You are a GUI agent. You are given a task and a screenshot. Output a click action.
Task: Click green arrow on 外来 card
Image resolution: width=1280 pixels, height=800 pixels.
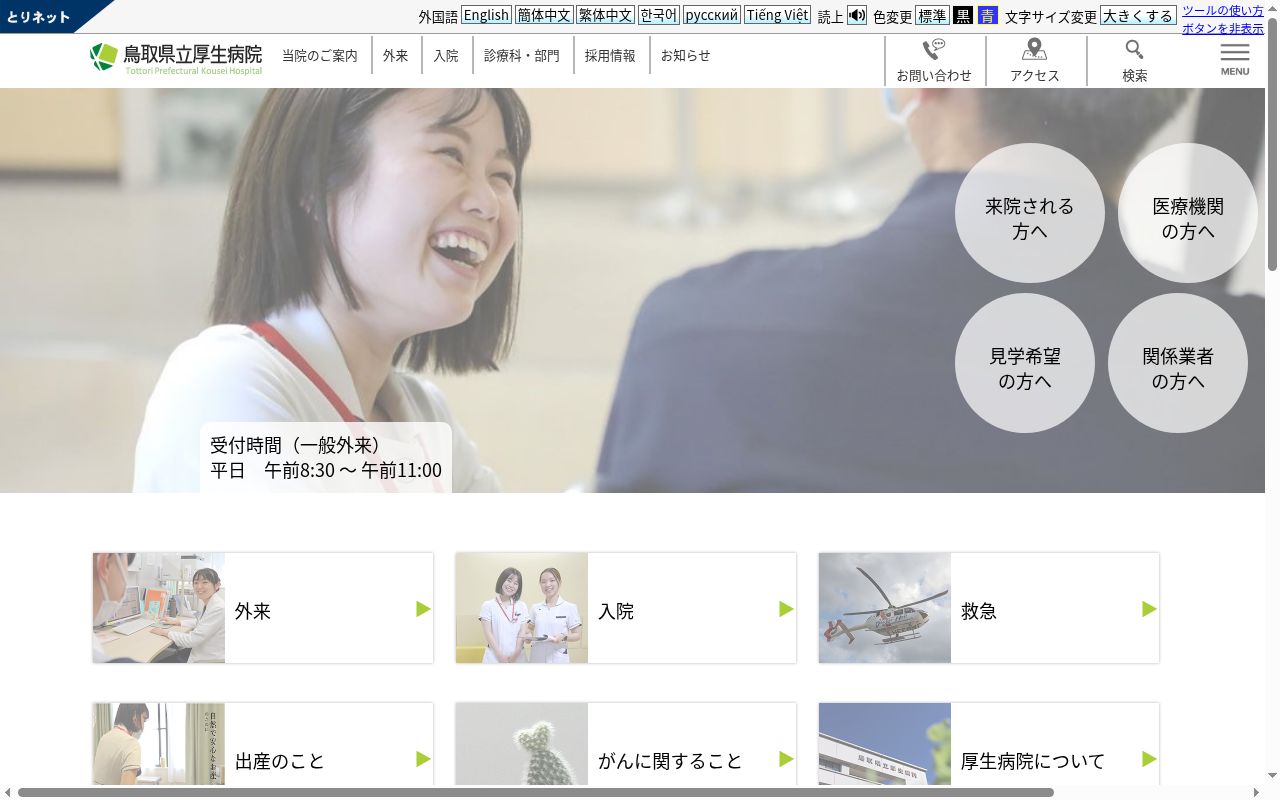click(423, 609)
